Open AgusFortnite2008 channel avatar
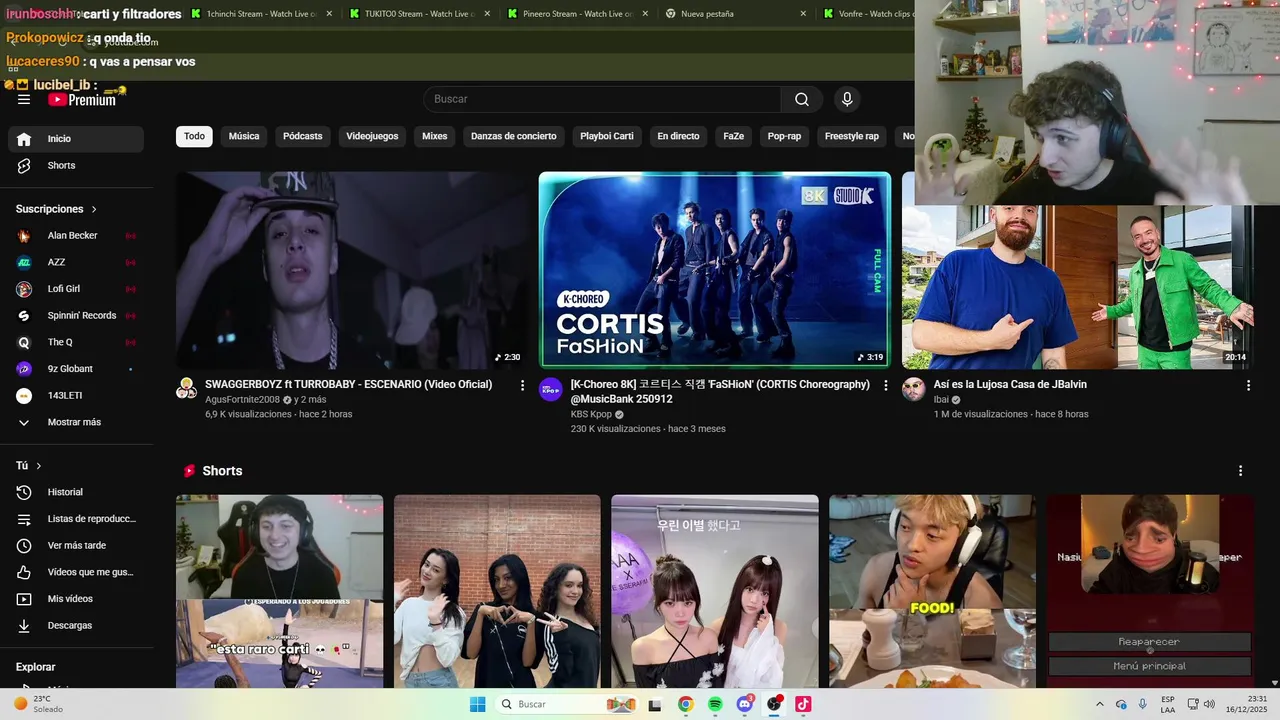This screenshot has height=720, width=1280. 187,389
